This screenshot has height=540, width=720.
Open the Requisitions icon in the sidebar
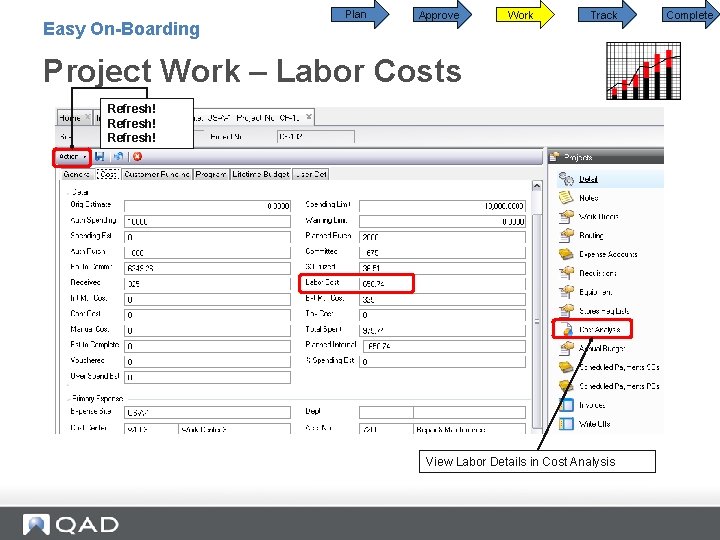click(x=566, y=273)
